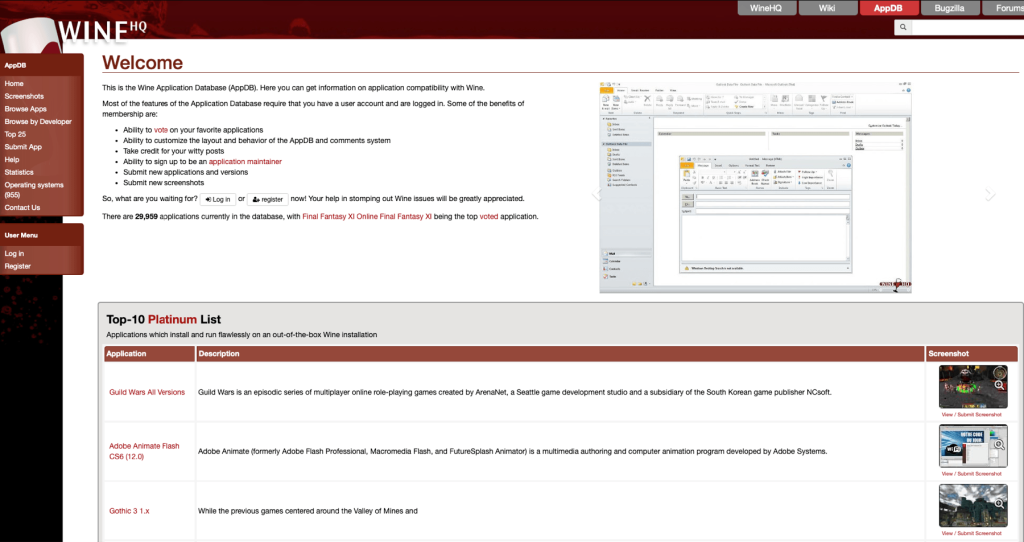Click View / Submit Screenshot for Gothic 3
The image size is (1024, 542).
(x=972, y=533)
